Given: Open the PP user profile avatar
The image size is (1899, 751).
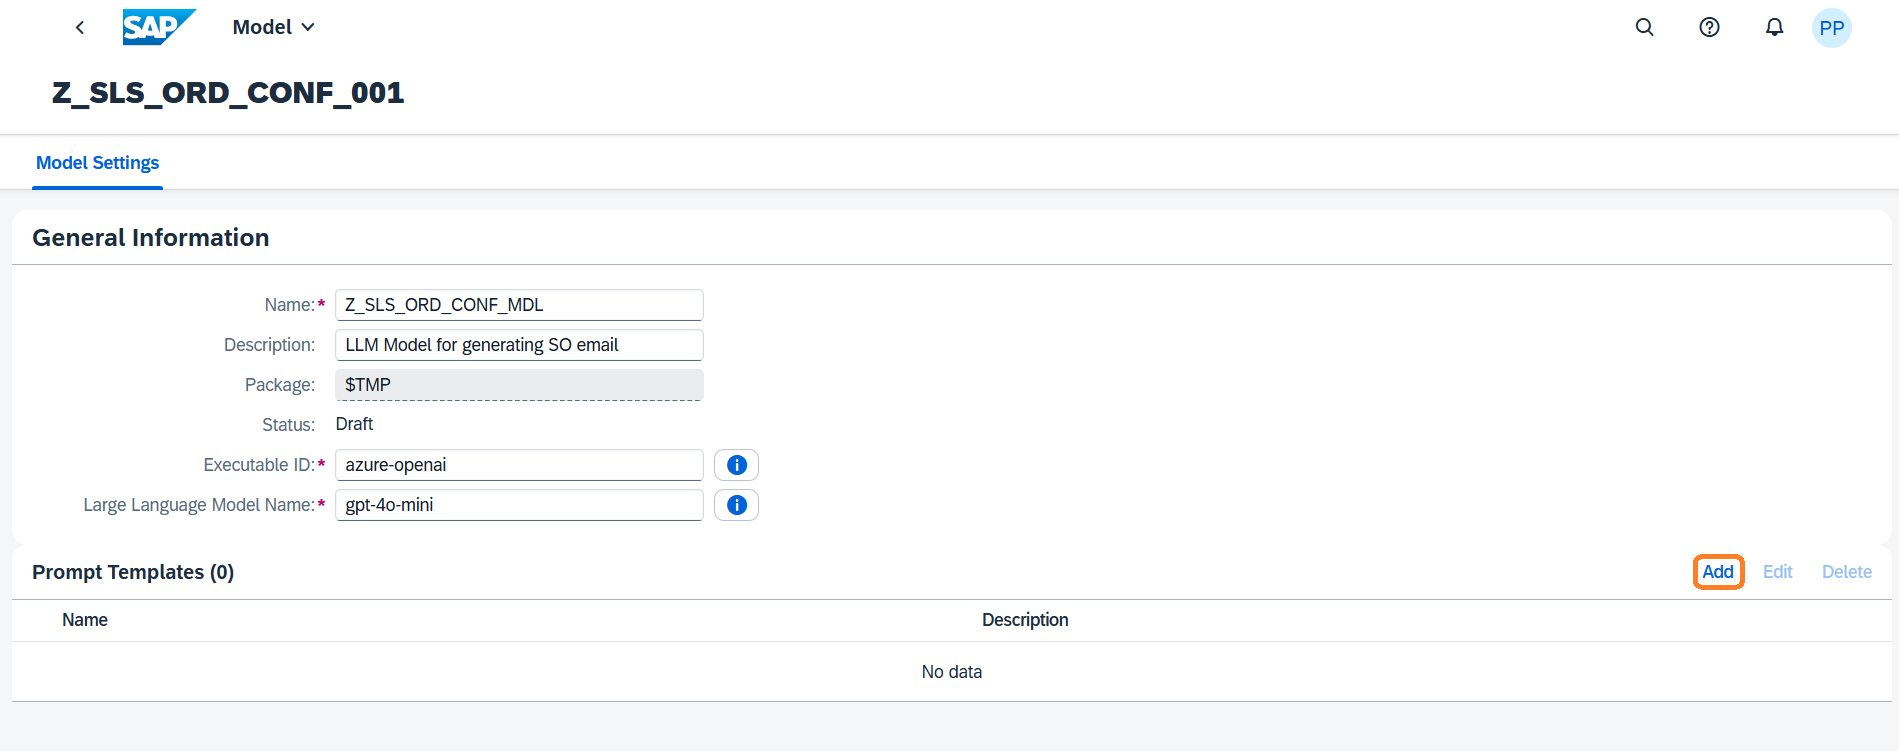Looking at the screenshot, I should [1831, 28].
